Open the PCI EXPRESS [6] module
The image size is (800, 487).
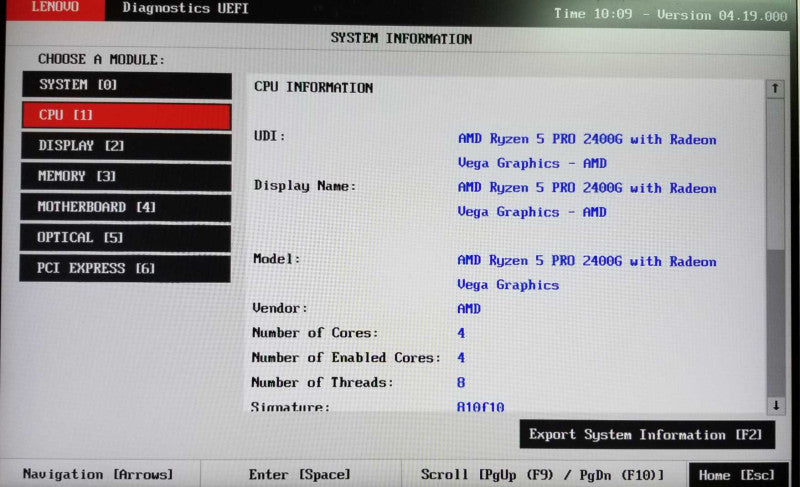tap(125, 268)
